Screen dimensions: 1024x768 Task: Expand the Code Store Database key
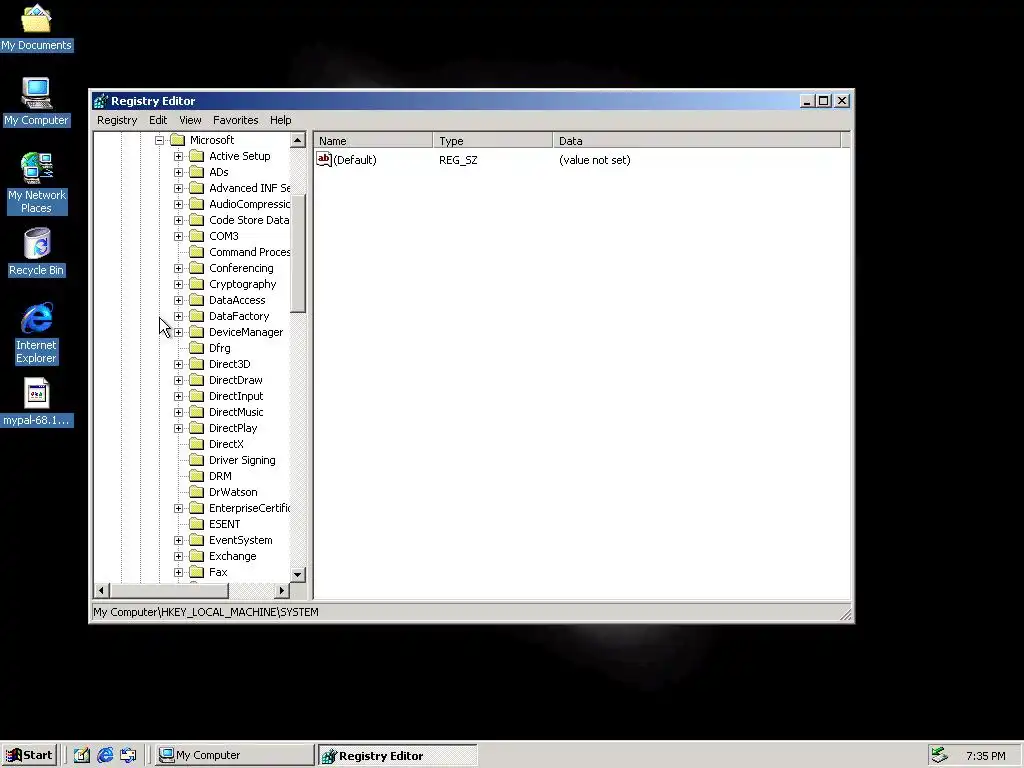[x=178, y=220]
